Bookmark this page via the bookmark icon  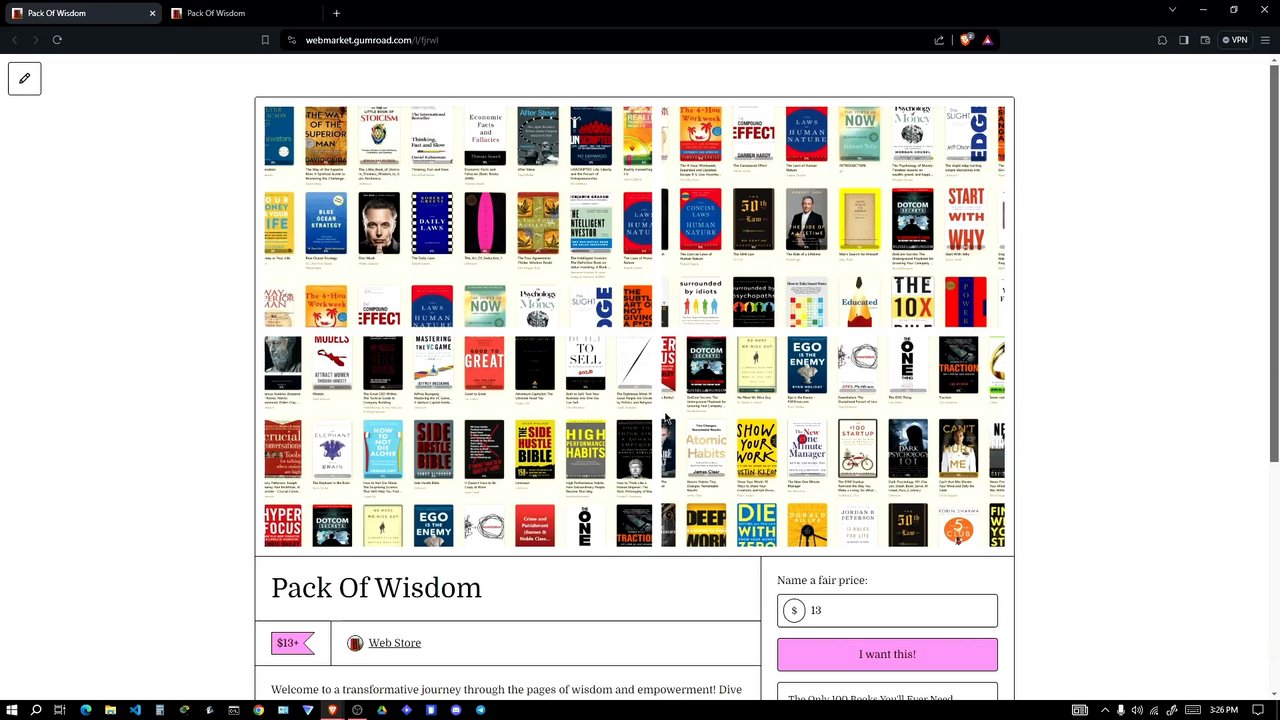(265, 40)
